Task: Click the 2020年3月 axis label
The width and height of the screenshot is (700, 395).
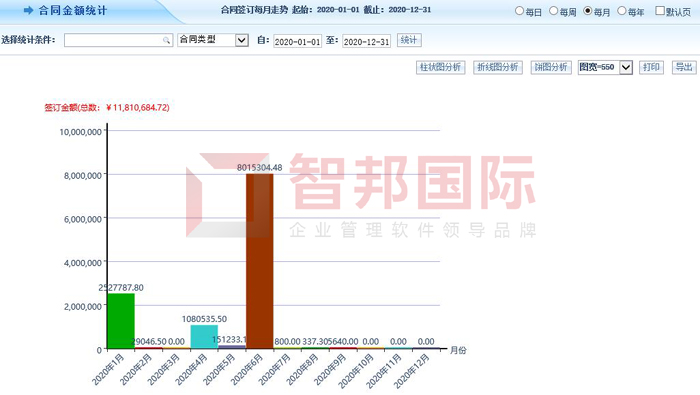Action: pyautogui.click(x=164, y=369)
